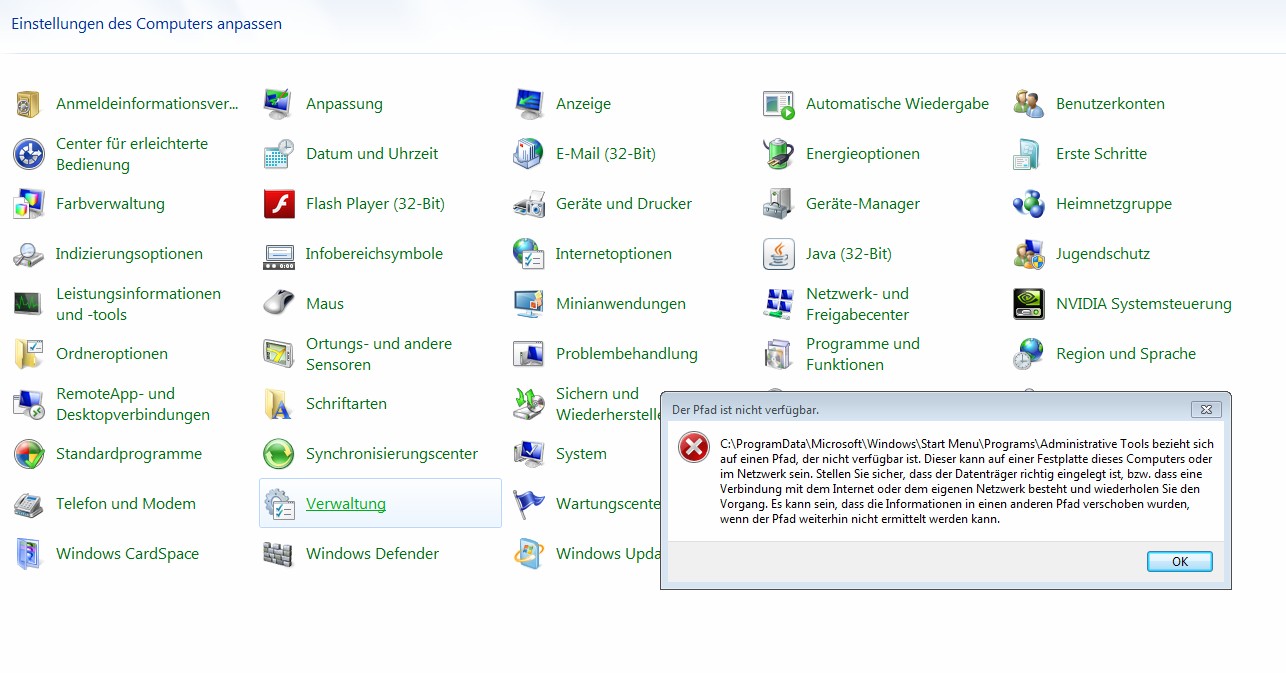The image size is (1286, 673).
Task: Open the Programme und Funktionen icon
Action: [778, 353]
